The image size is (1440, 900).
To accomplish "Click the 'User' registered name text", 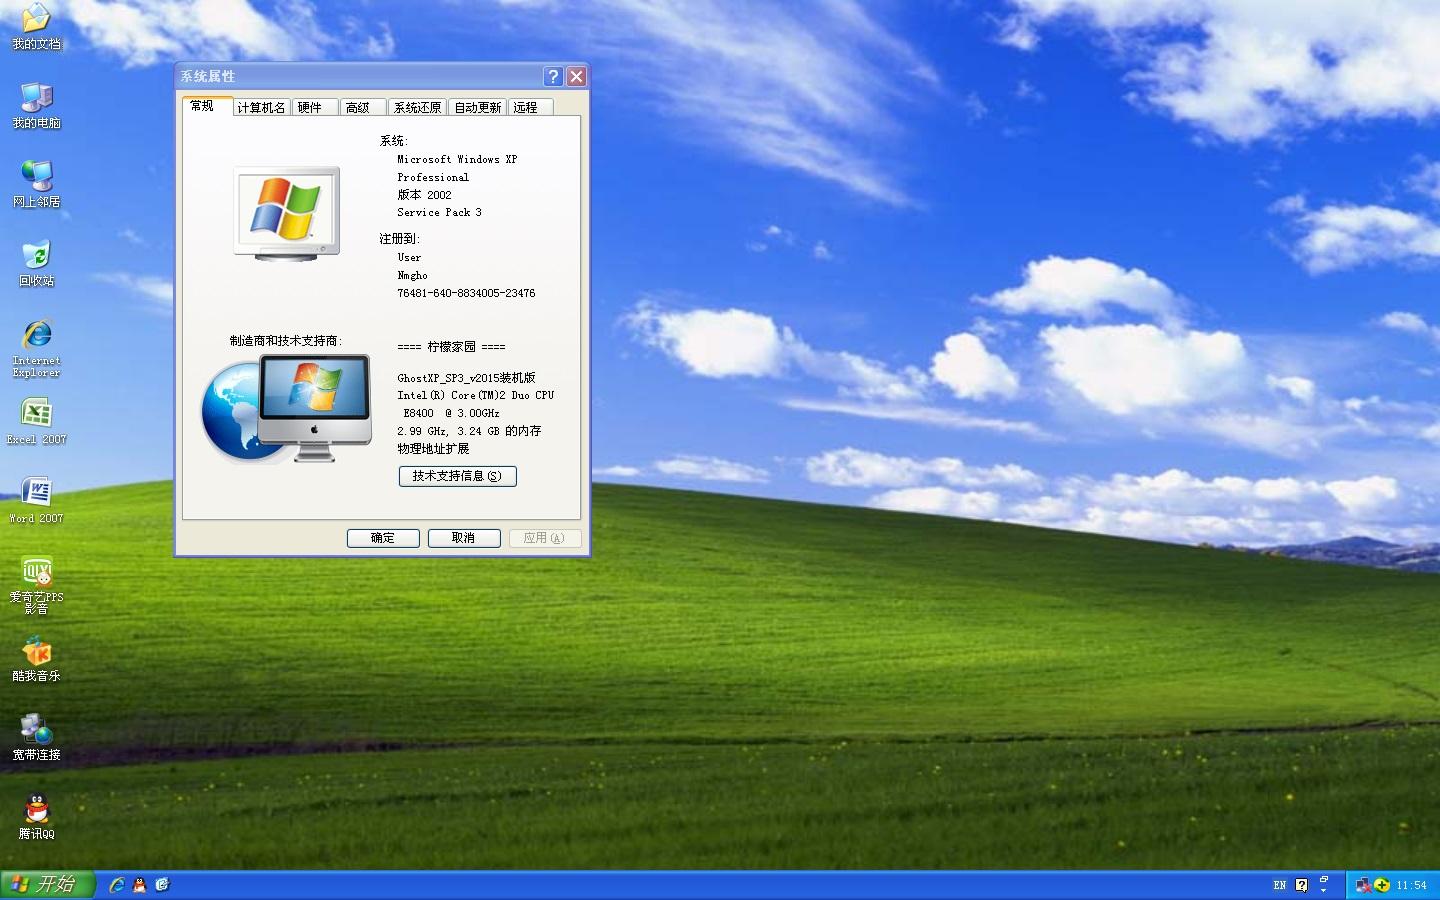I will 409,257.
